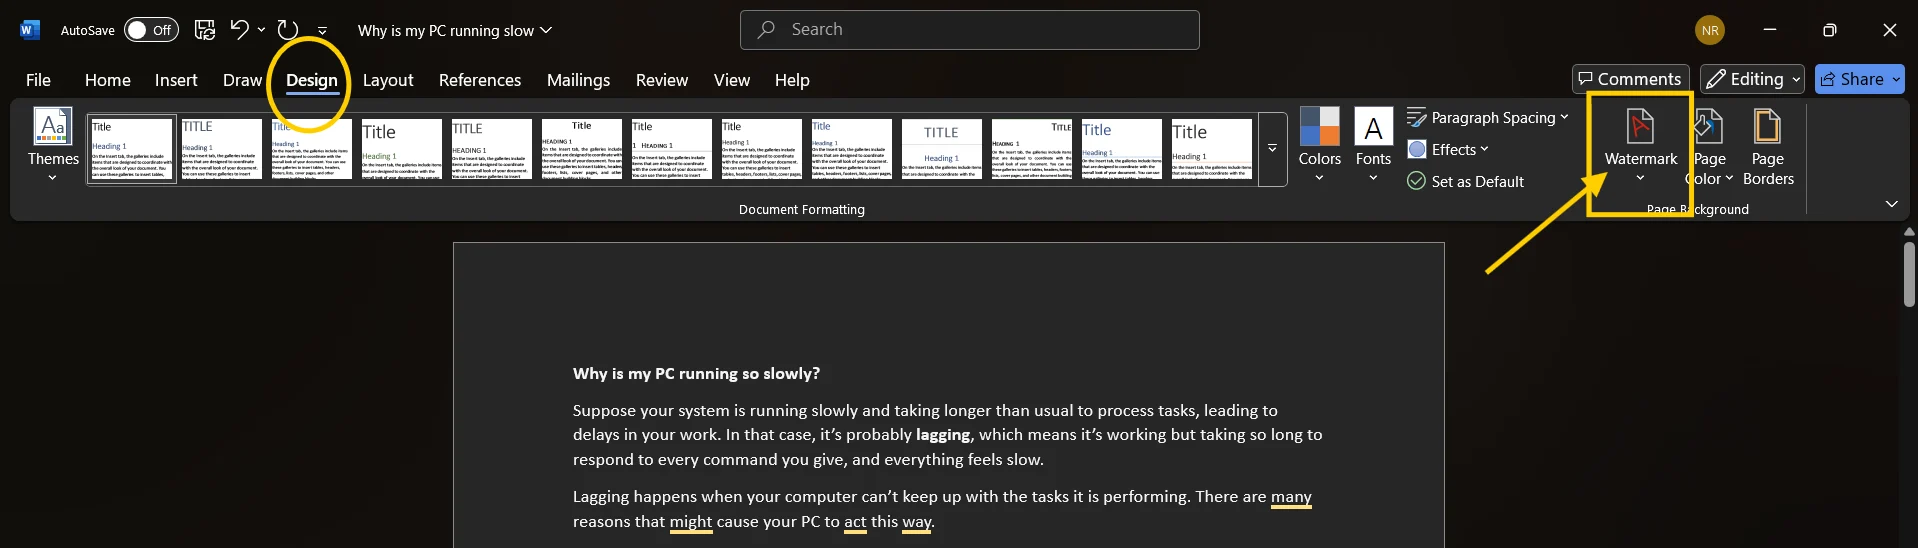Click the underlined word "might"
This screenshot has width=1918, height=548.
691,522
